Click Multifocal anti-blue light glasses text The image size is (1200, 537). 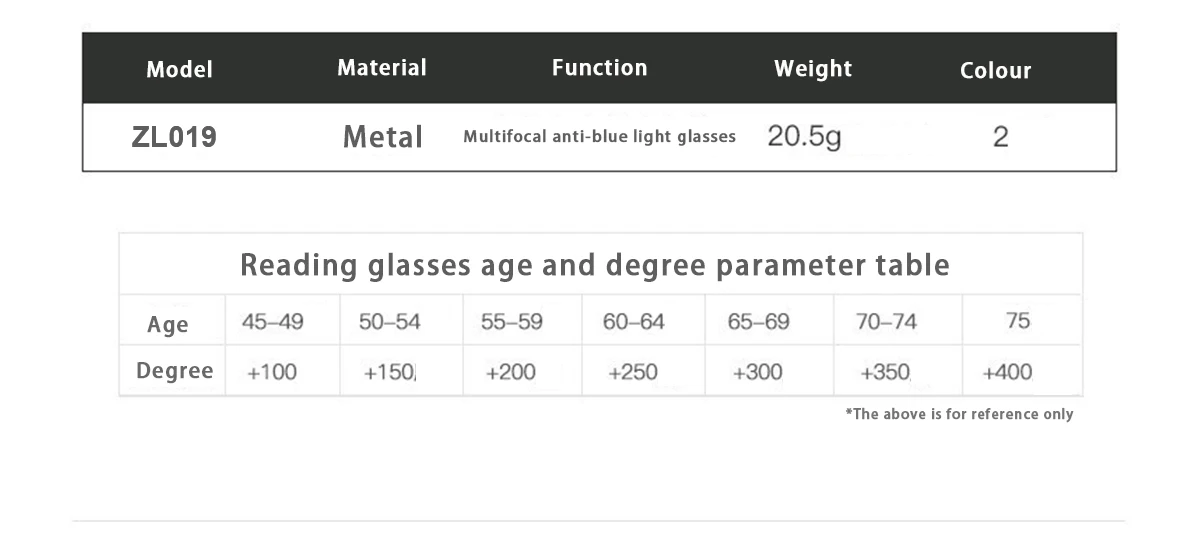tap(599, 137)
